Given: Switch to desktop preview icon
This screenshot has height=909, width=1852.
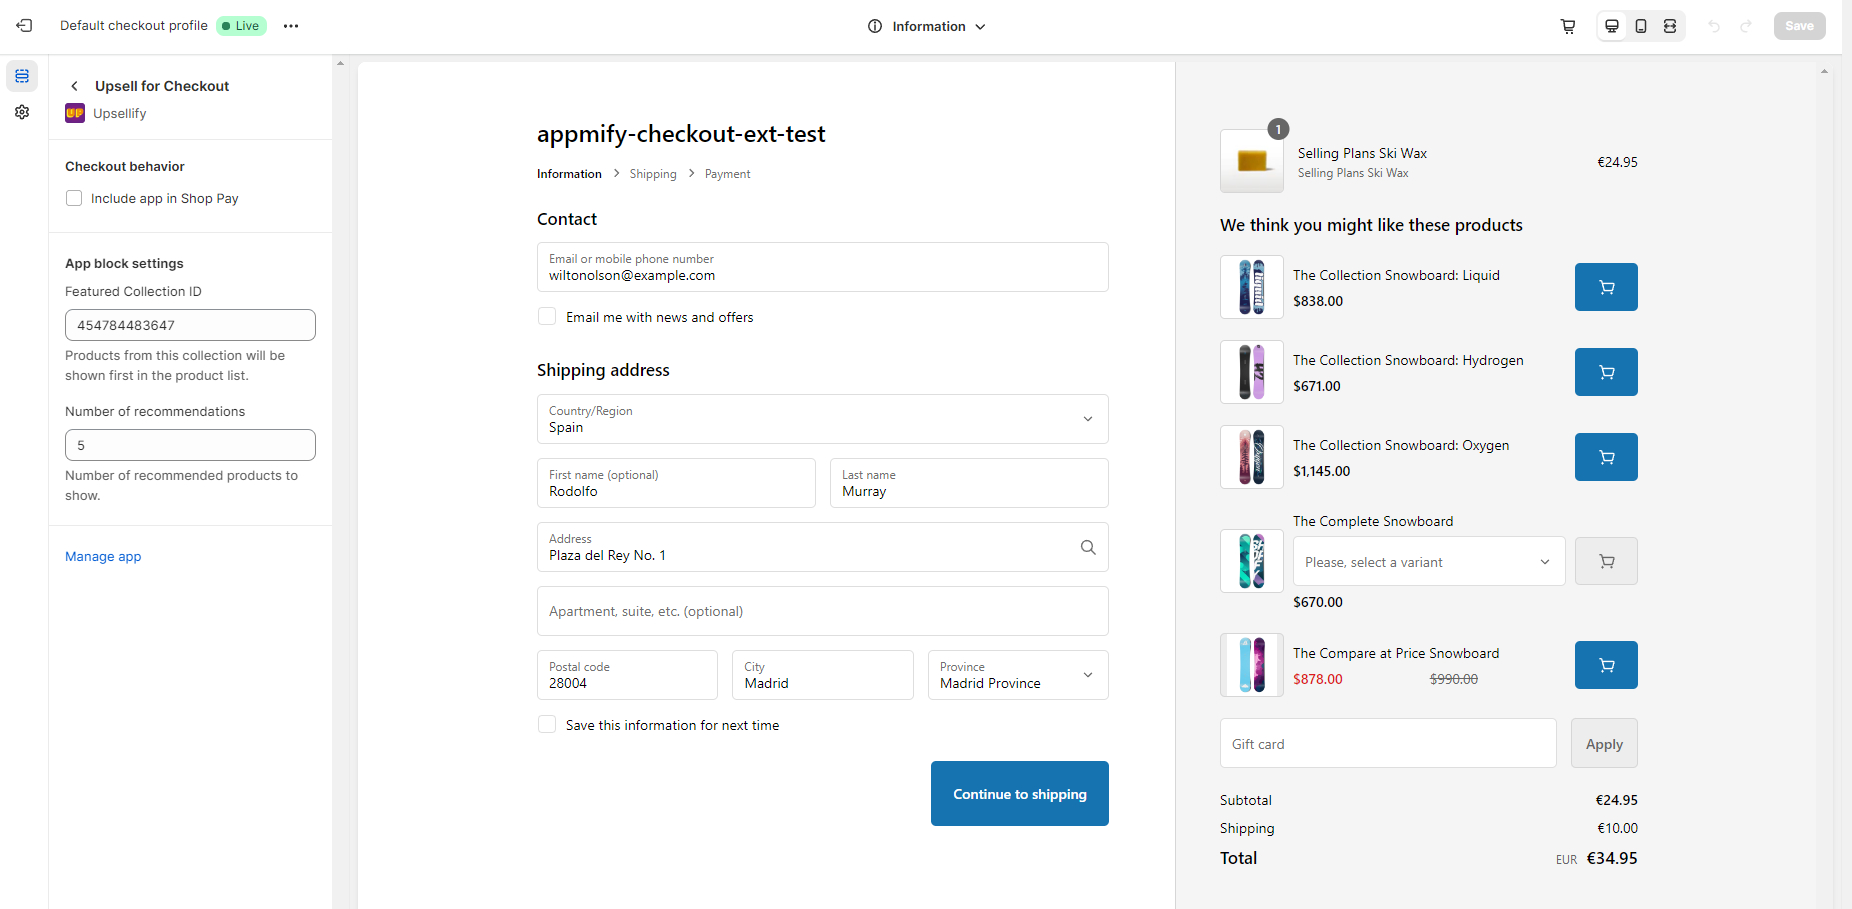Looking at the screenshot, I should [1612, 26].
